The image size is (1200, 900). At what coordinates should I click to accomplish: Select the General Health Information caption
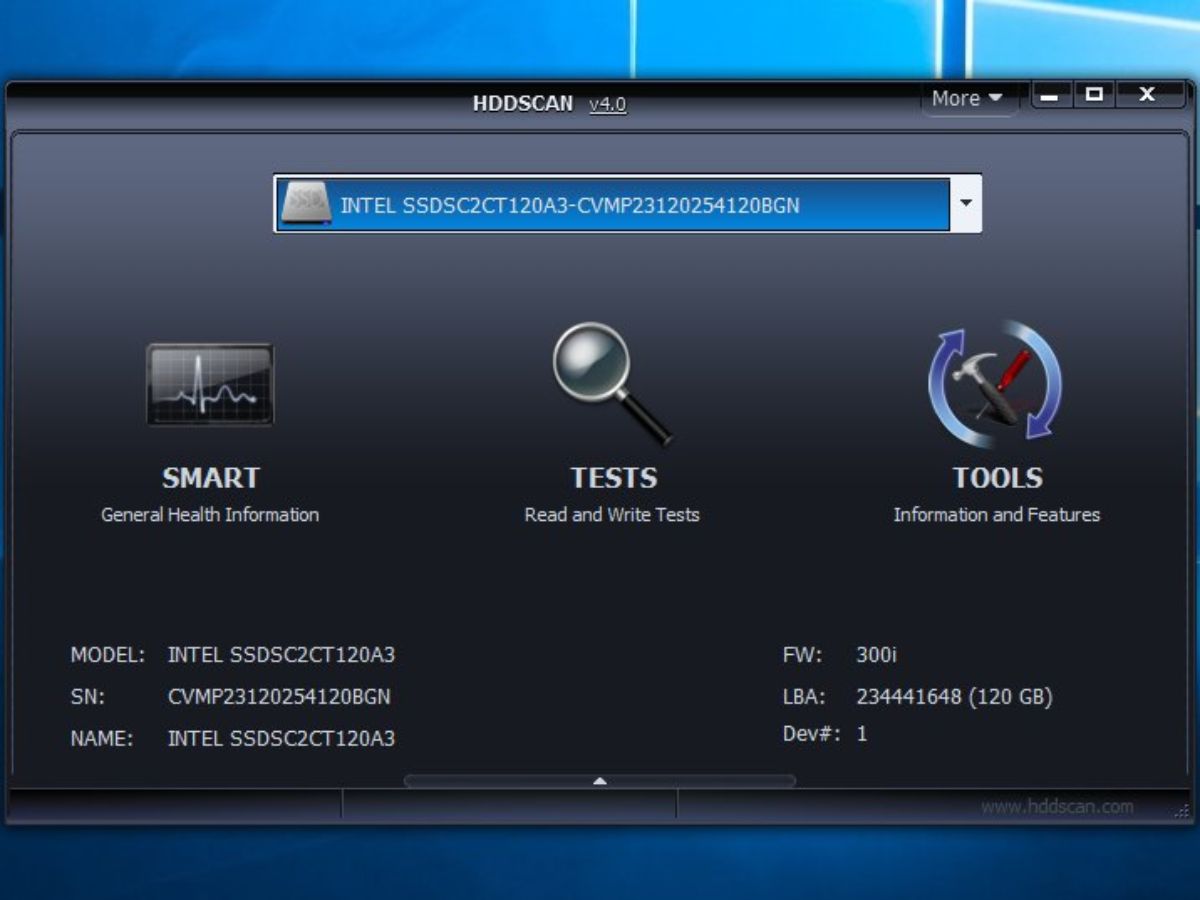point(210,515)
